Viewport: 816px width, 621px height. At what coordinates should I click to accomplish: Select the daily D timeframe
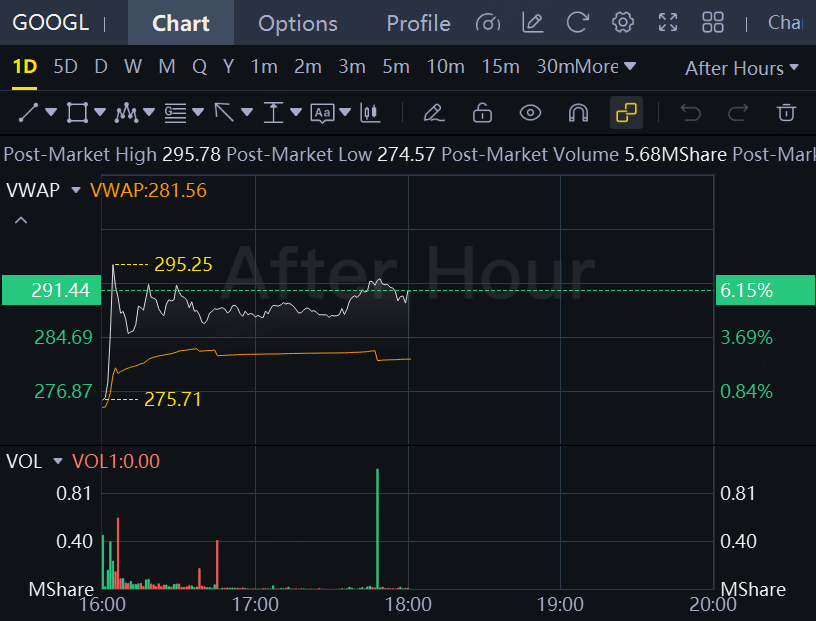pos(101,67)
